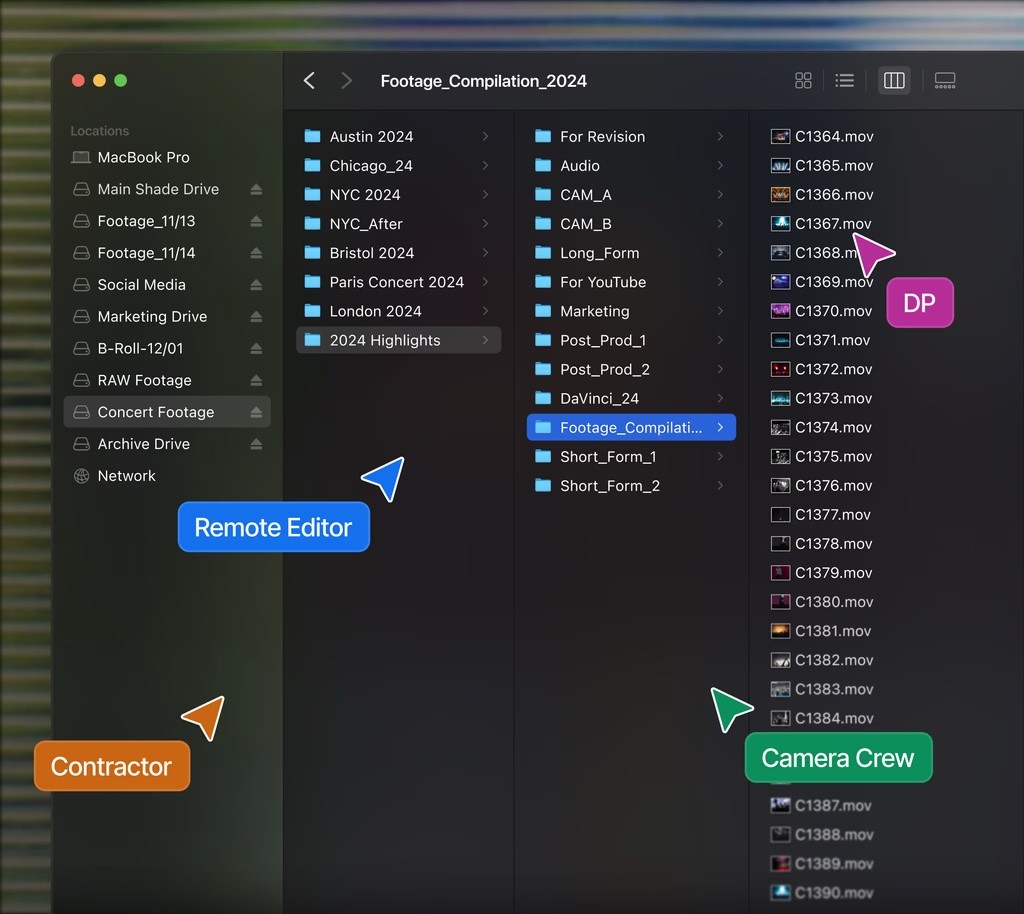Switch to gallery view
The image size is (1024, 914).
pyautogui.click(x=944, y=80)
